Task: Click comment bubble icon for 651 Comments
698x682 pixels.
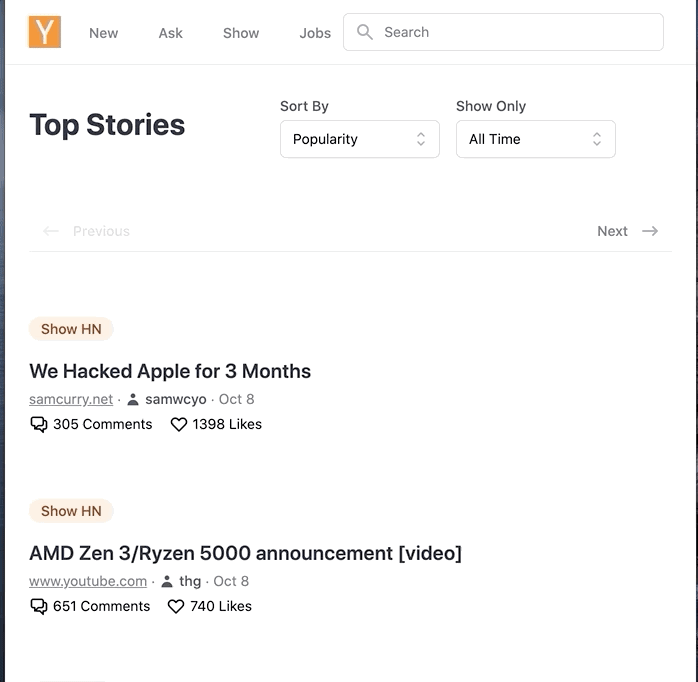Action: (x=39, y=606)
